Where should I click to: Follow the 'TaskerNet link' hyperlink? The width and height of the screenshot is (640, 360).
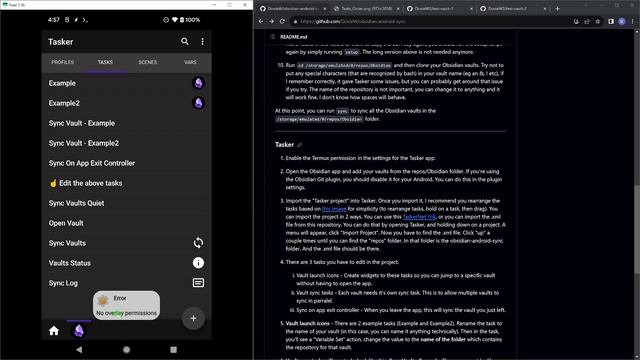point(419,217)
